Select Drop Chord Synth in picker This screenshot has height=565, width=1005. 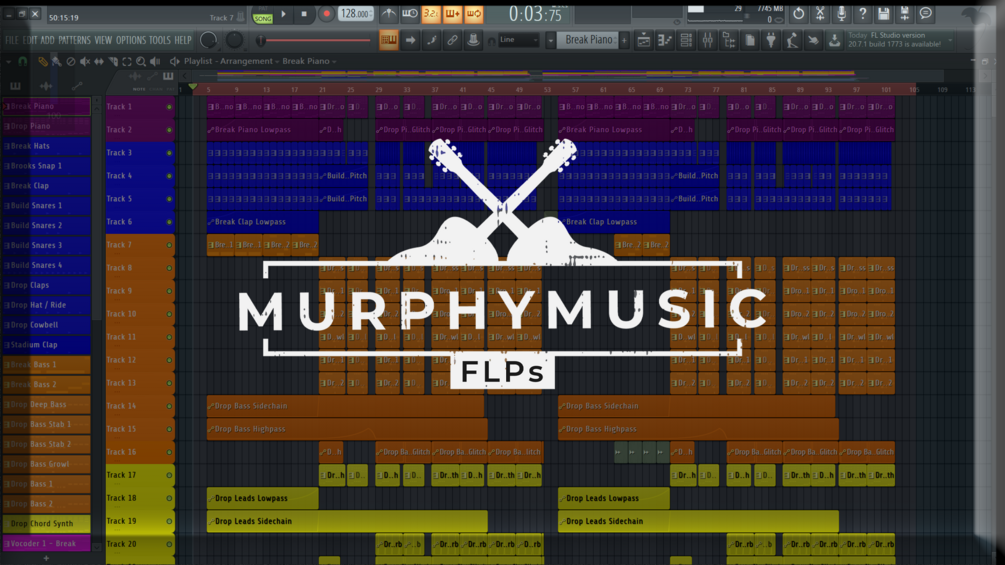pos(46,523)
